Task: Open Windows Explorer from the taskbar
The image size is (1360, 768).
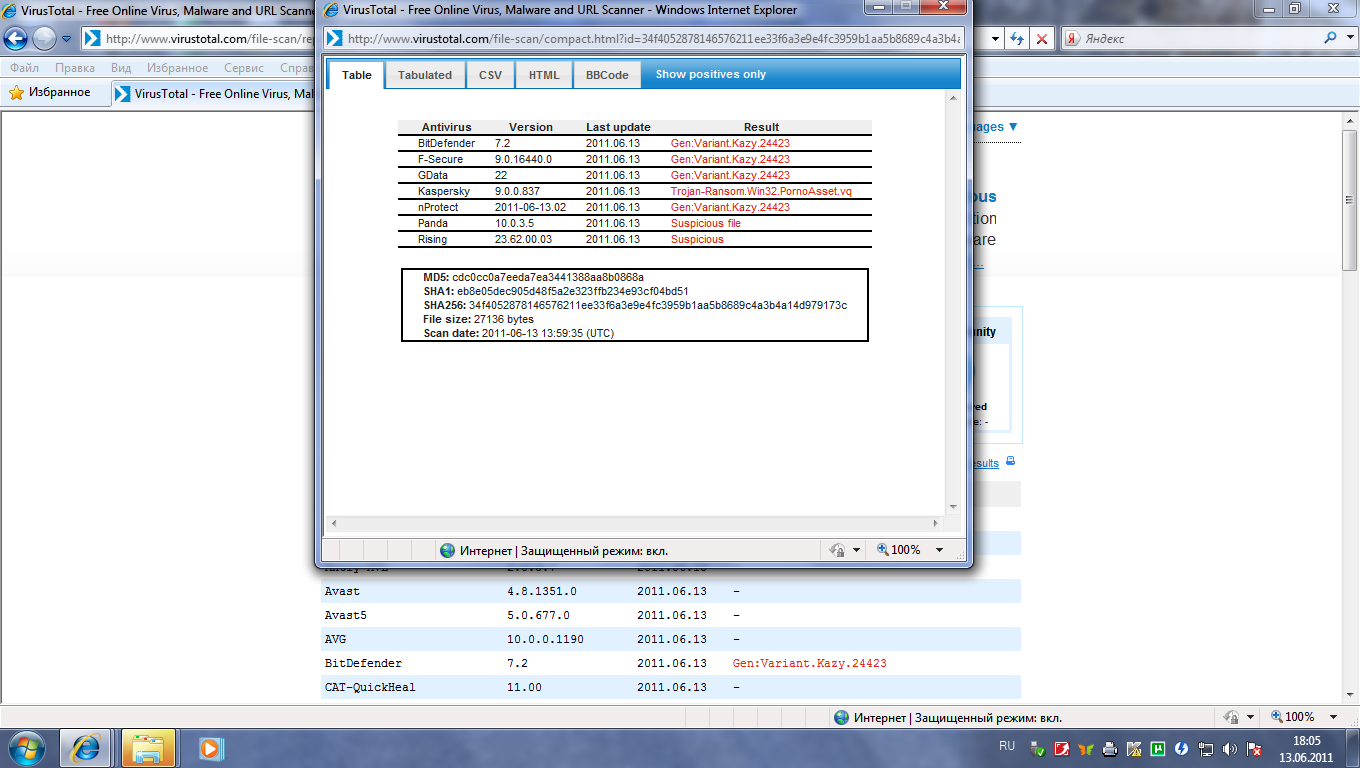Action: coord(149,748)
